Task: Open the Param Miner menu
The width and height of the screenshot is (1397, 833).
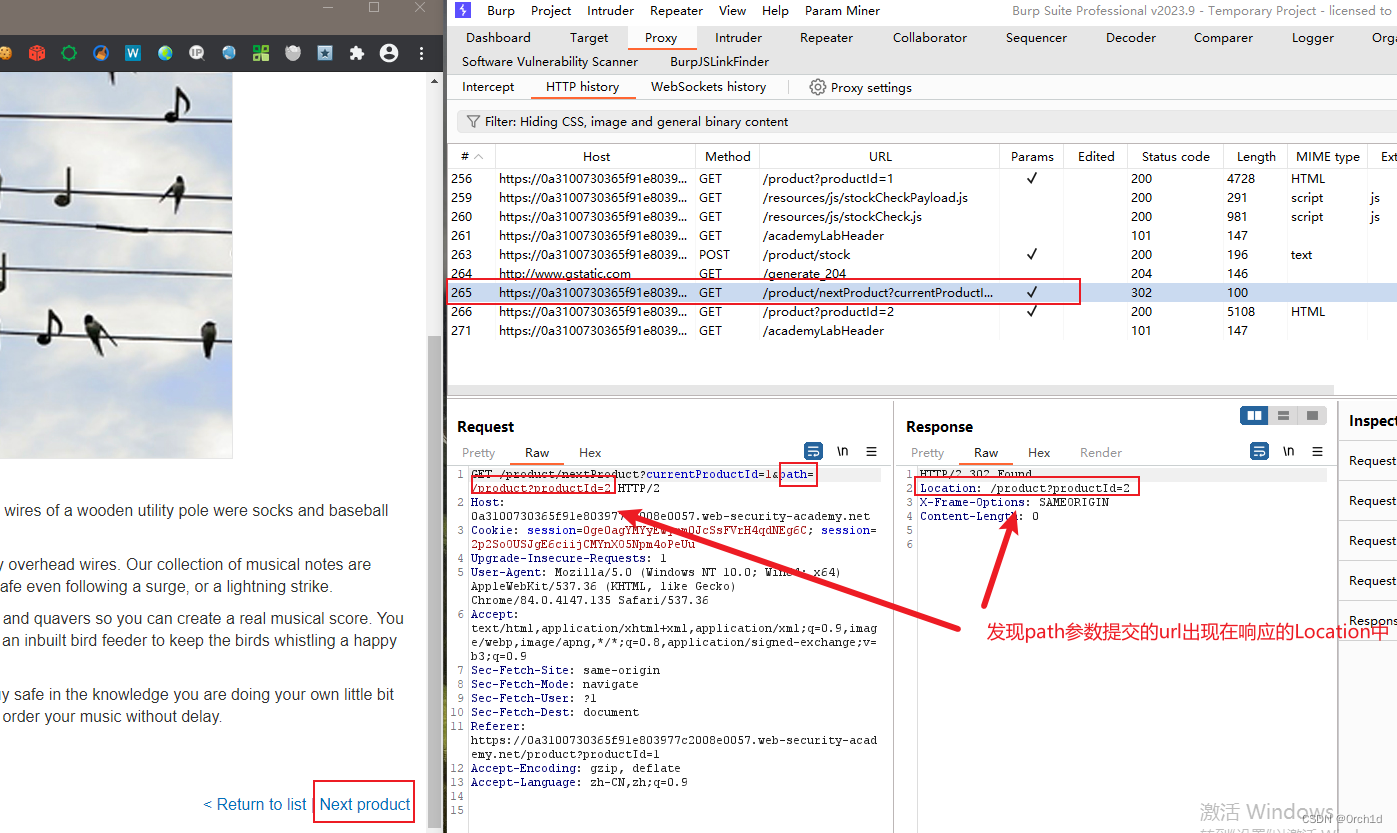Action: point(842,11)
